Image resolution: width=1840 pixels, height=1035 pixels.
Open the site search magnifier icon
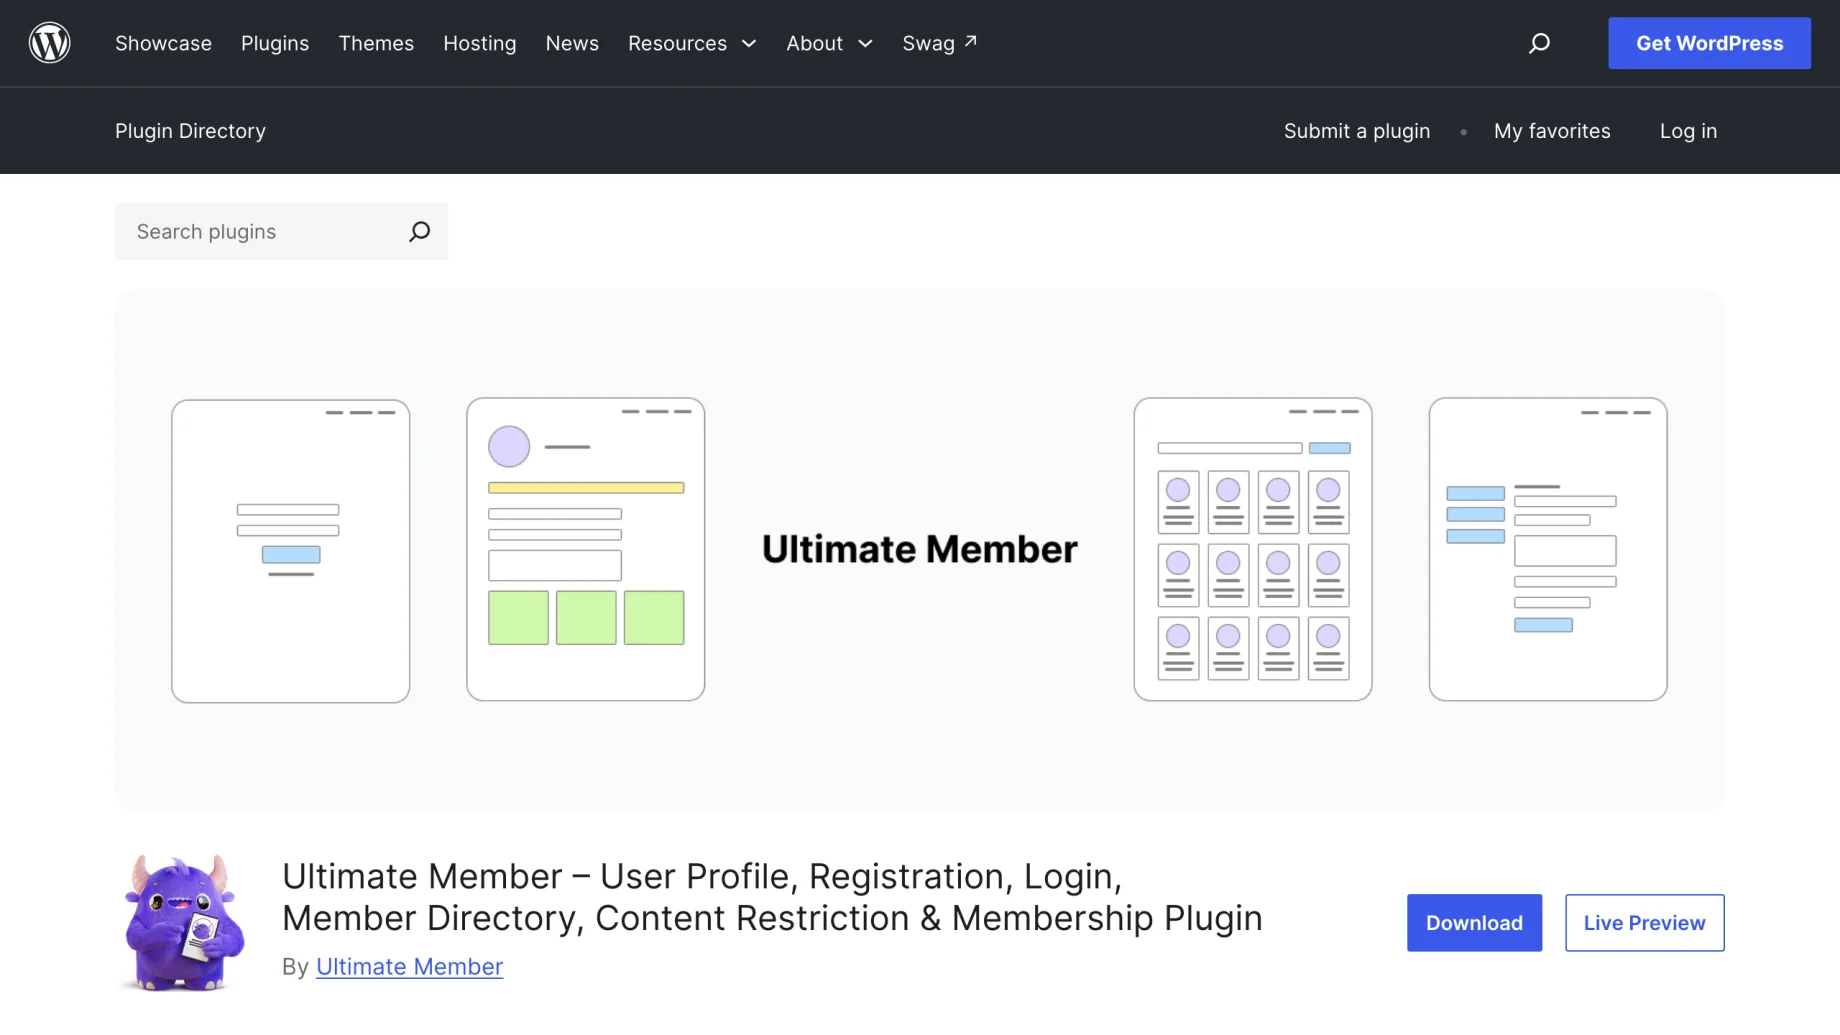coord(1539,43)
